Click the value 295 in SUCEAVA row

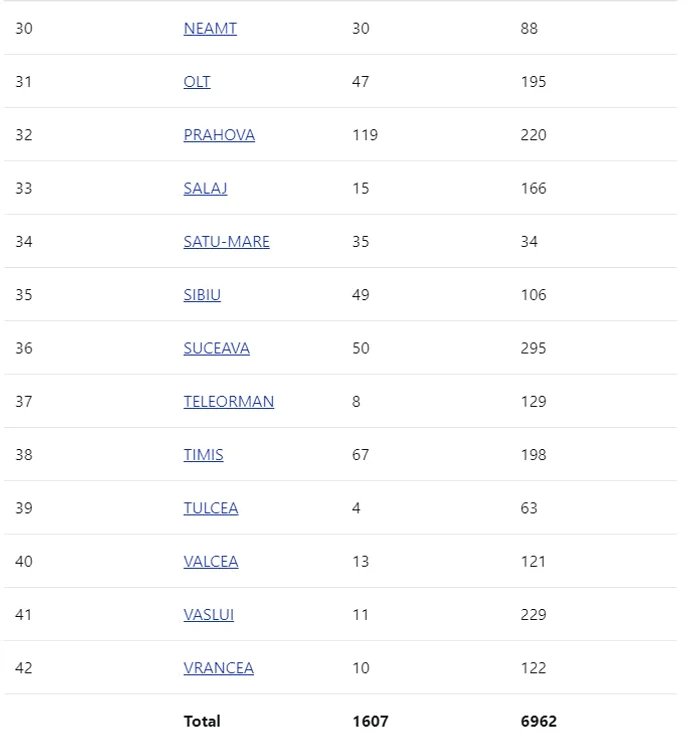click(x=534, y=348)
